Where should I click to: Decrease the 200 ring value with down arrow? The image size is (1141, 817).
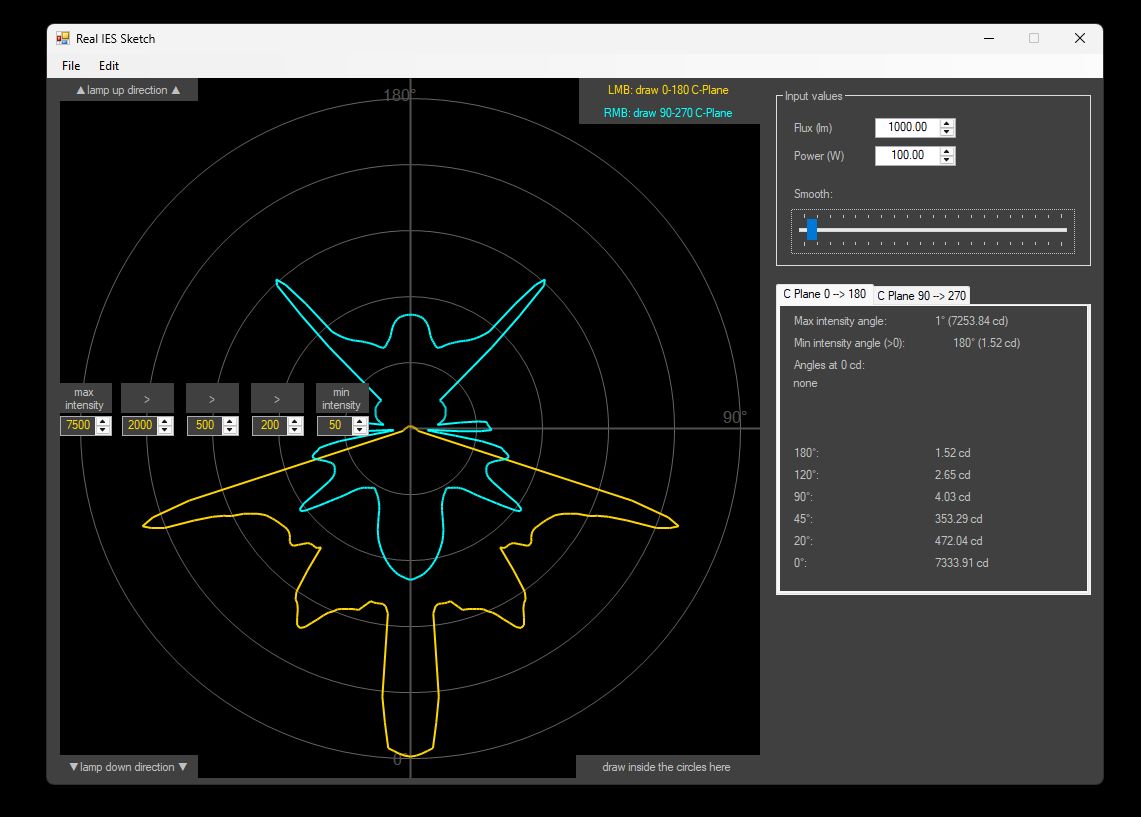tap(295, 430)
